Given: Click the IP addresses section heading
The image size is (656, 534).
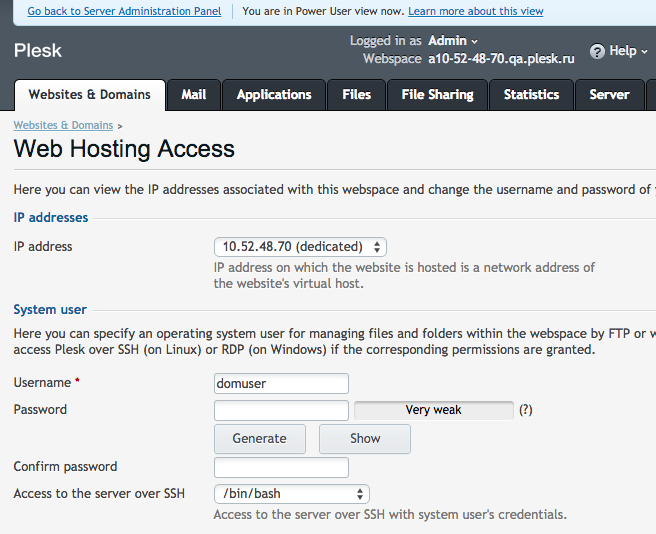Looking at the screenshot, I should pyautogui.click(x=51, y=218).
